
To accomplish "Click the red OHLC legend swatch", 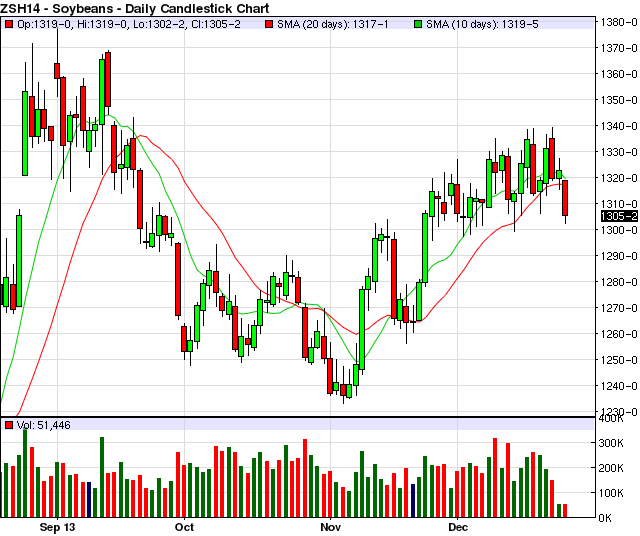I will point(9,24).
